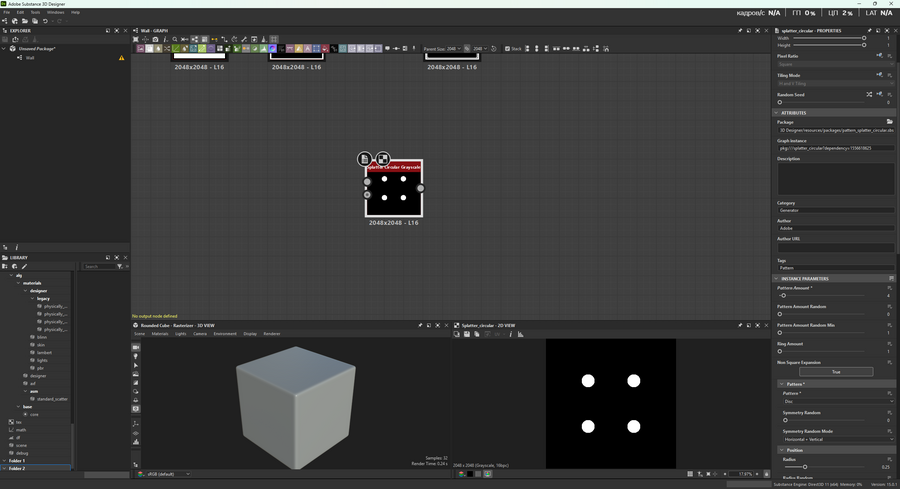The height and width of the screenshot is (489, 900).
Task: Click the shuffle icon for Random Seed
Action: coord(868,94)
